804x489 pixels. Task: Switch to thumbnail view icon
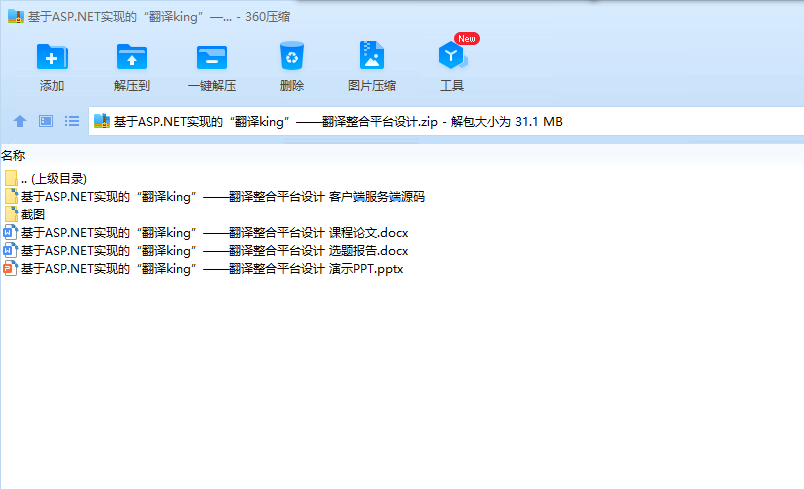46,121
